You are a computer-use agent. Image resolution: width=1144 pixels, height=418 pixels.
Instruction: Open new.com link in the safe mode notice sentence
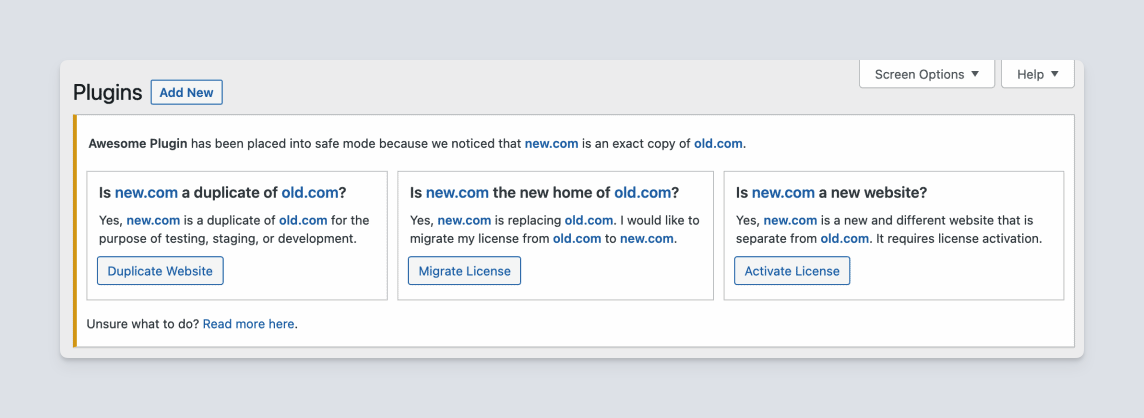[552, 144]
